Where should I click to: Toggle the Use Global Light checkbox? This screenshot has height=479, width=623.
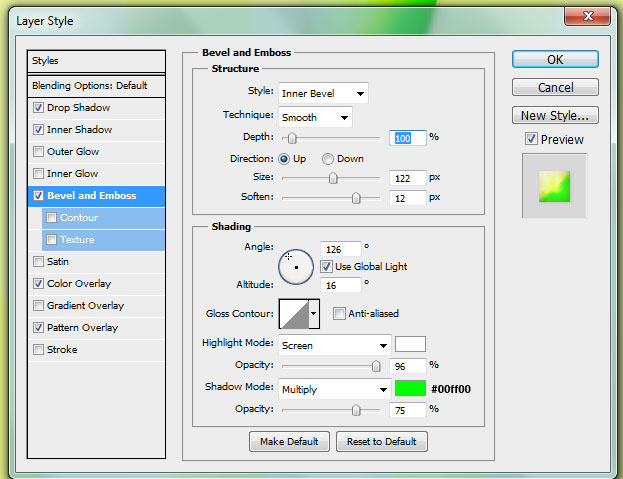[x=327, y=267]
